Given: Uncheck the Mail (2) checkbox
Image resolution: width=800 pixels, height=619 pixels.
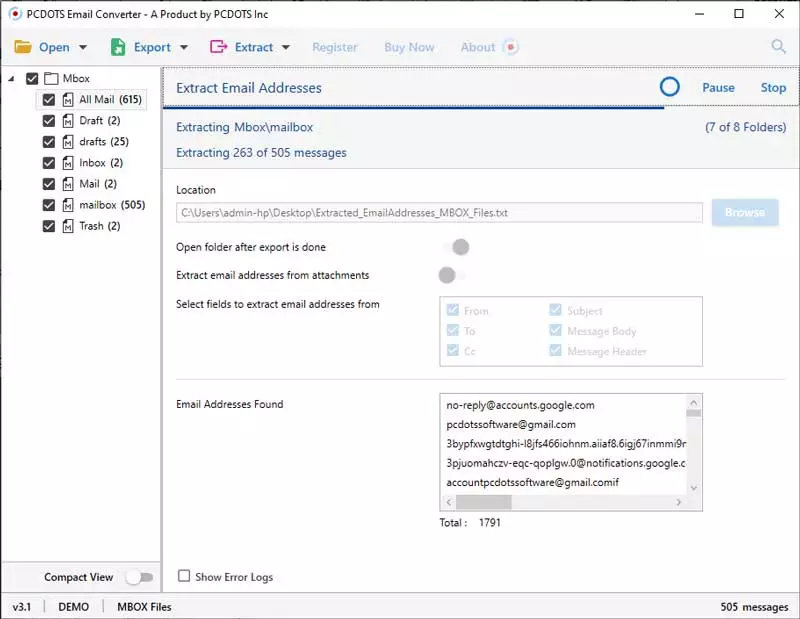Looking at the screenshot, I should 48,184.
